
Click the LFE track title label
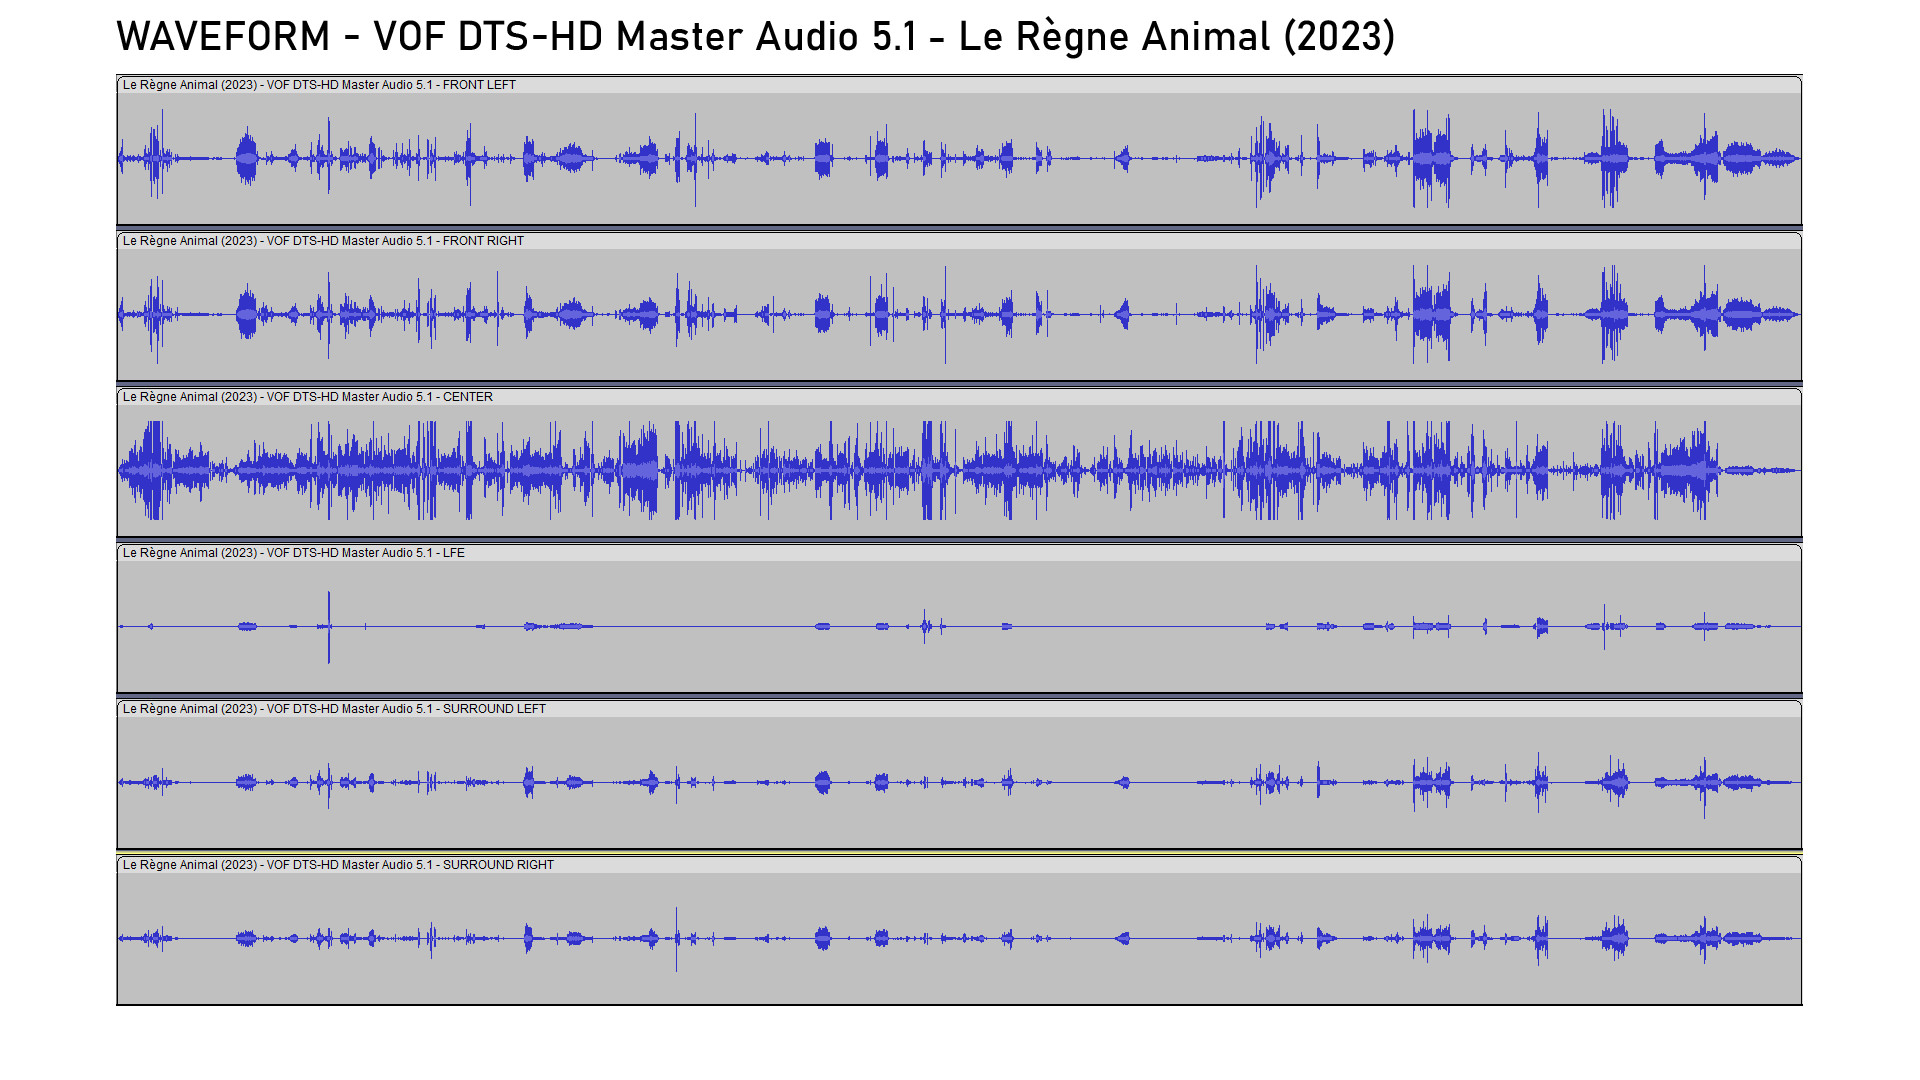click(x=294, y=553)
